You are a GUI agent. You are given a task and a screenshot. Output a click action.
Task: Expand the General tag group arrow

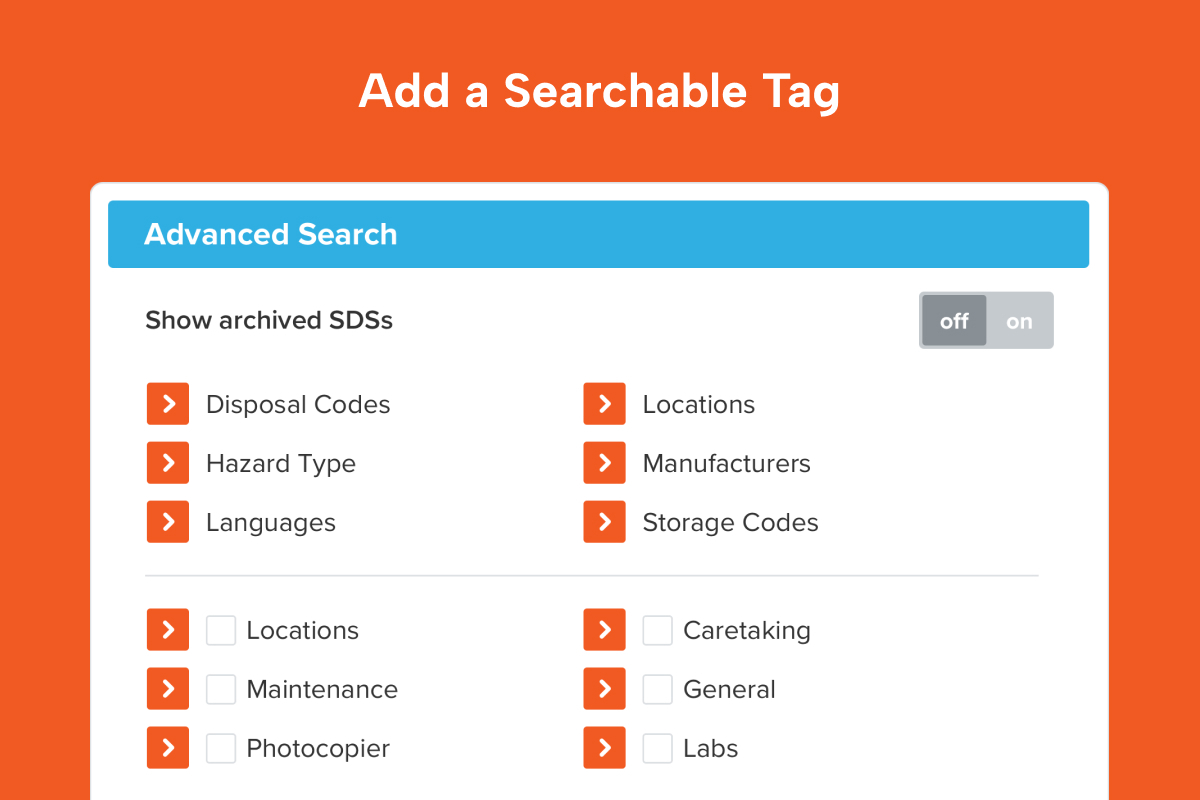(605, 689)
